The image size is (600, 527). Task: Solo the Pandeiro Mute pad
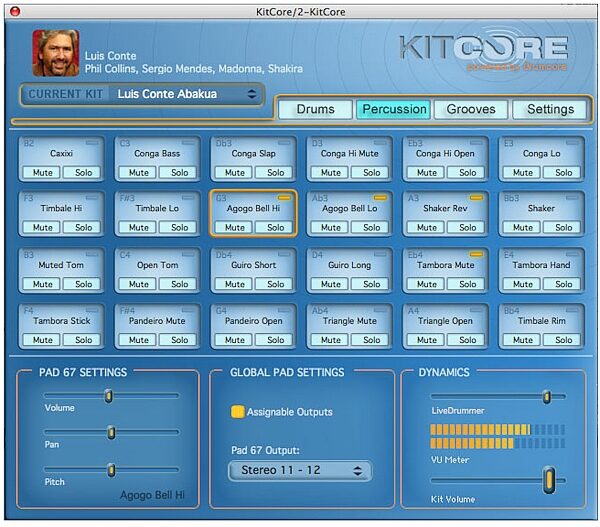pyautogui.click(x=179, y=340)
